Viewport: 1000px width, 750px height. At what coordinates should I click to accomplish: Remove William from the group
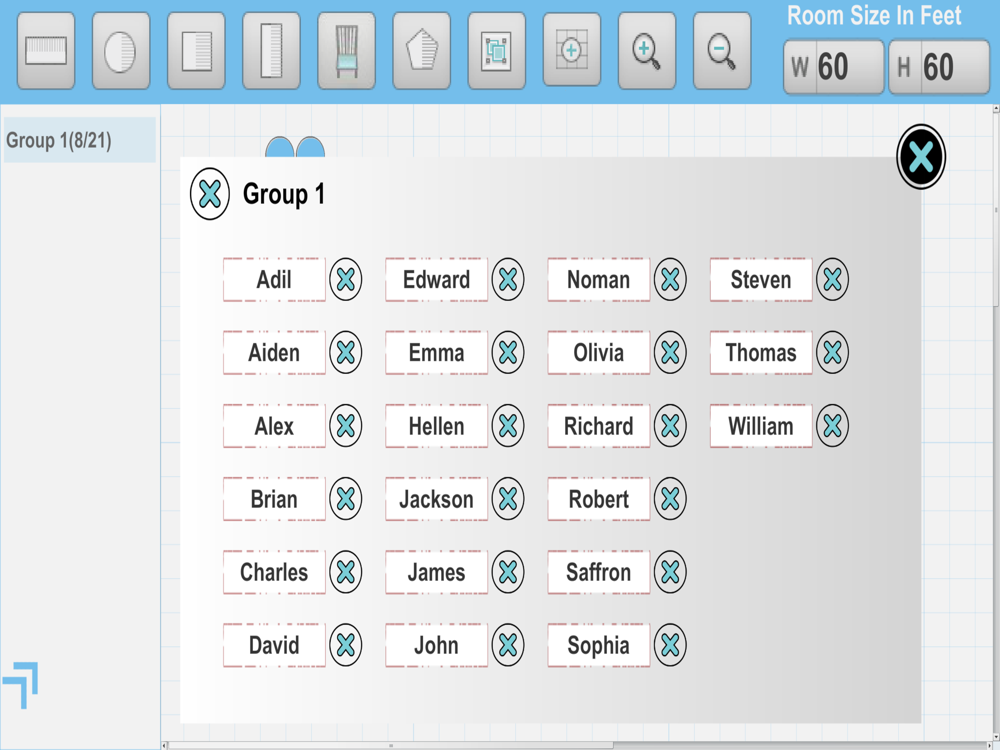832,425
